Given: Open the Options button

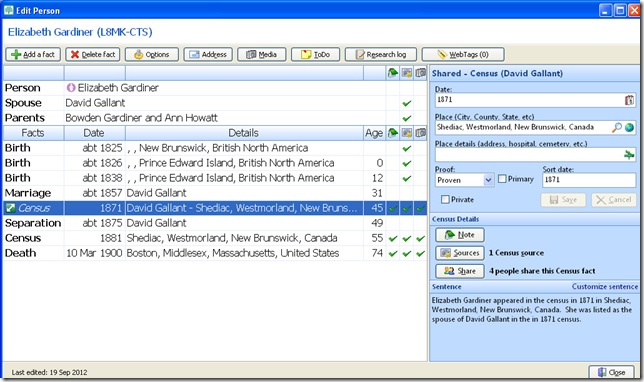Looking at the screenshot, I should [x=152, y=54].
